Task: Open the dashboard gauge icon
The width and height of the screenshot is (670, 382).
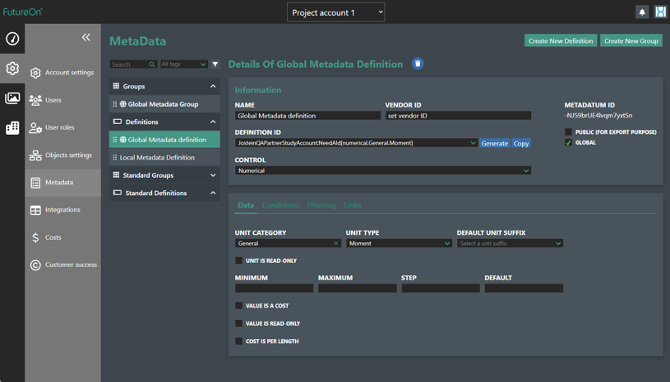Action: pos(12,38)
